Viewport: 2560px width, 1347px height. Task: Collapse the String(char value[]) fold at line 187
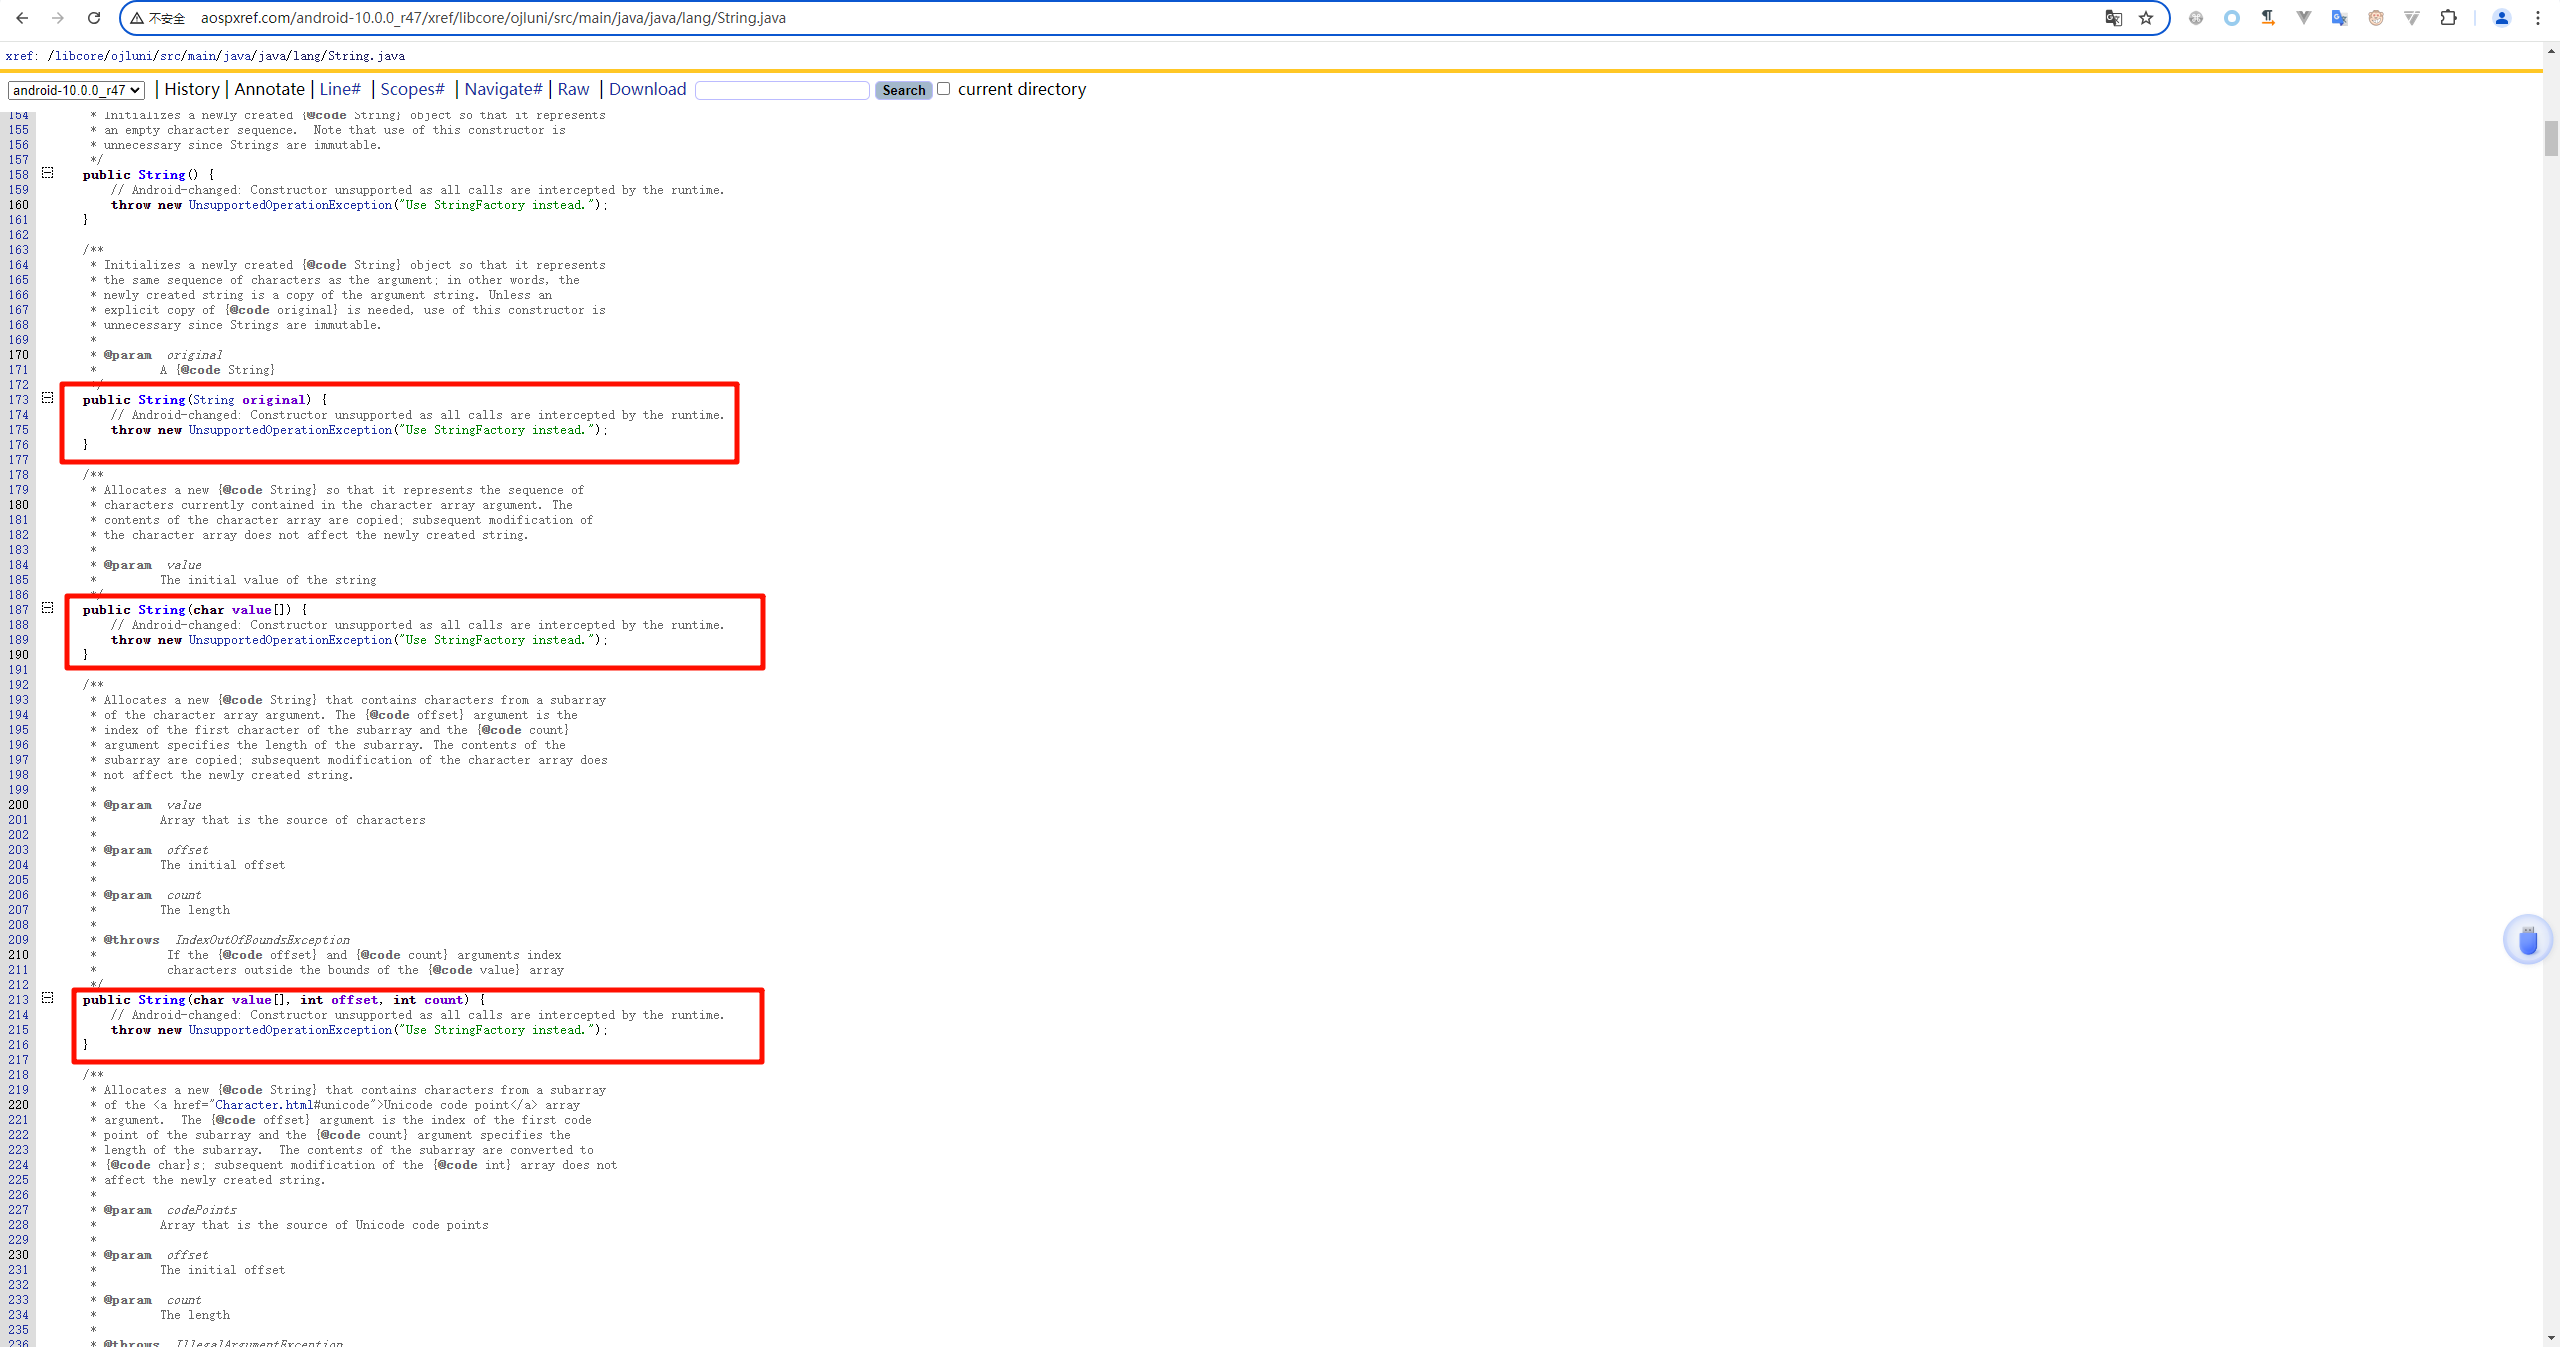[x=47, y=608]
